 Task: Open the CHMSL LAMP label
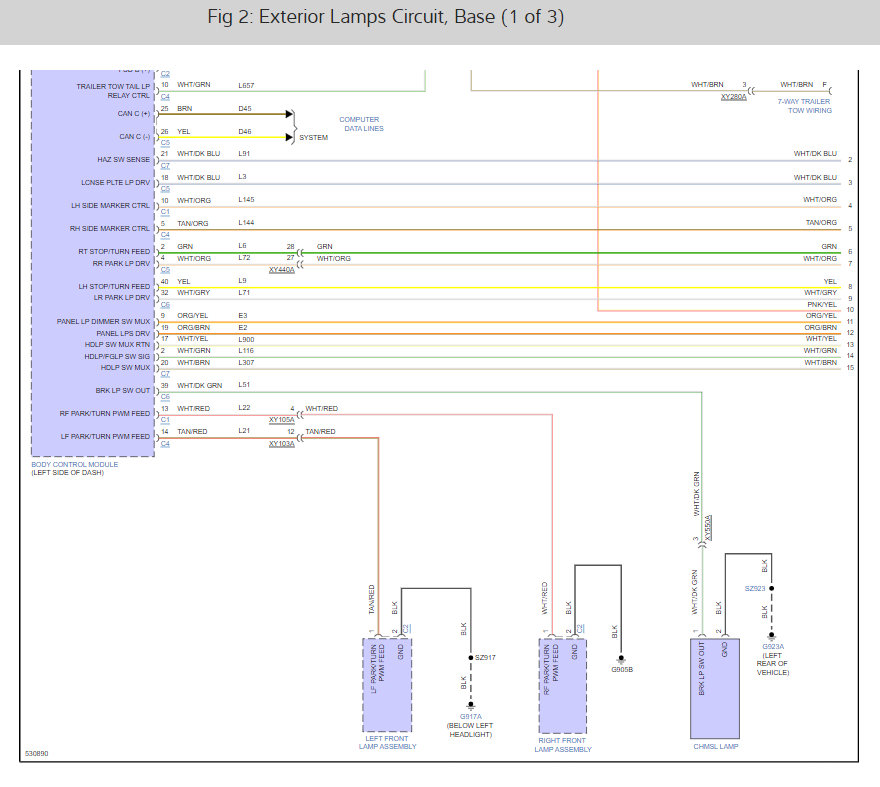716,747
